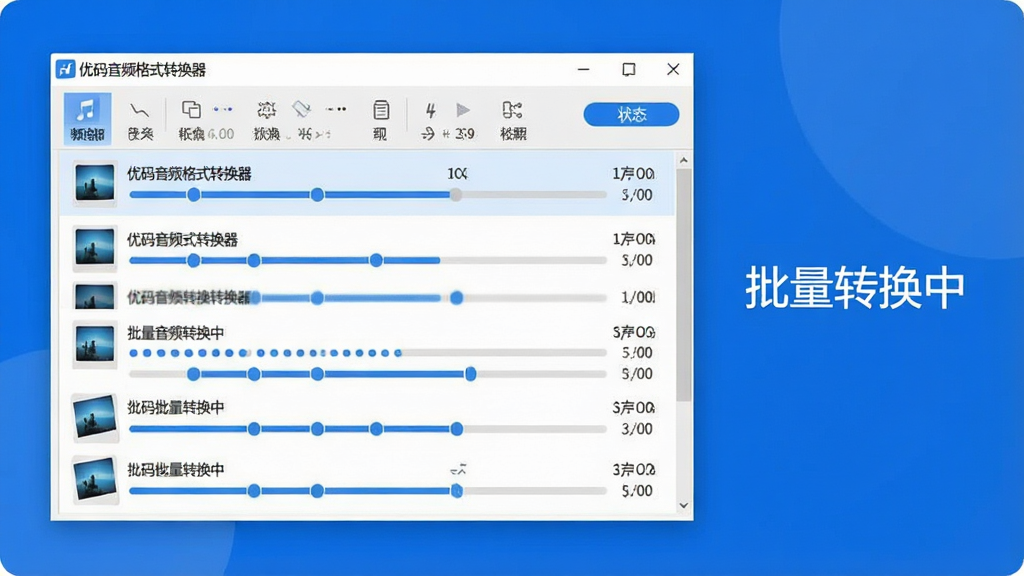Minimize the 优码音频格式转换器 window
1024x576 pixels.
point(584,69)
